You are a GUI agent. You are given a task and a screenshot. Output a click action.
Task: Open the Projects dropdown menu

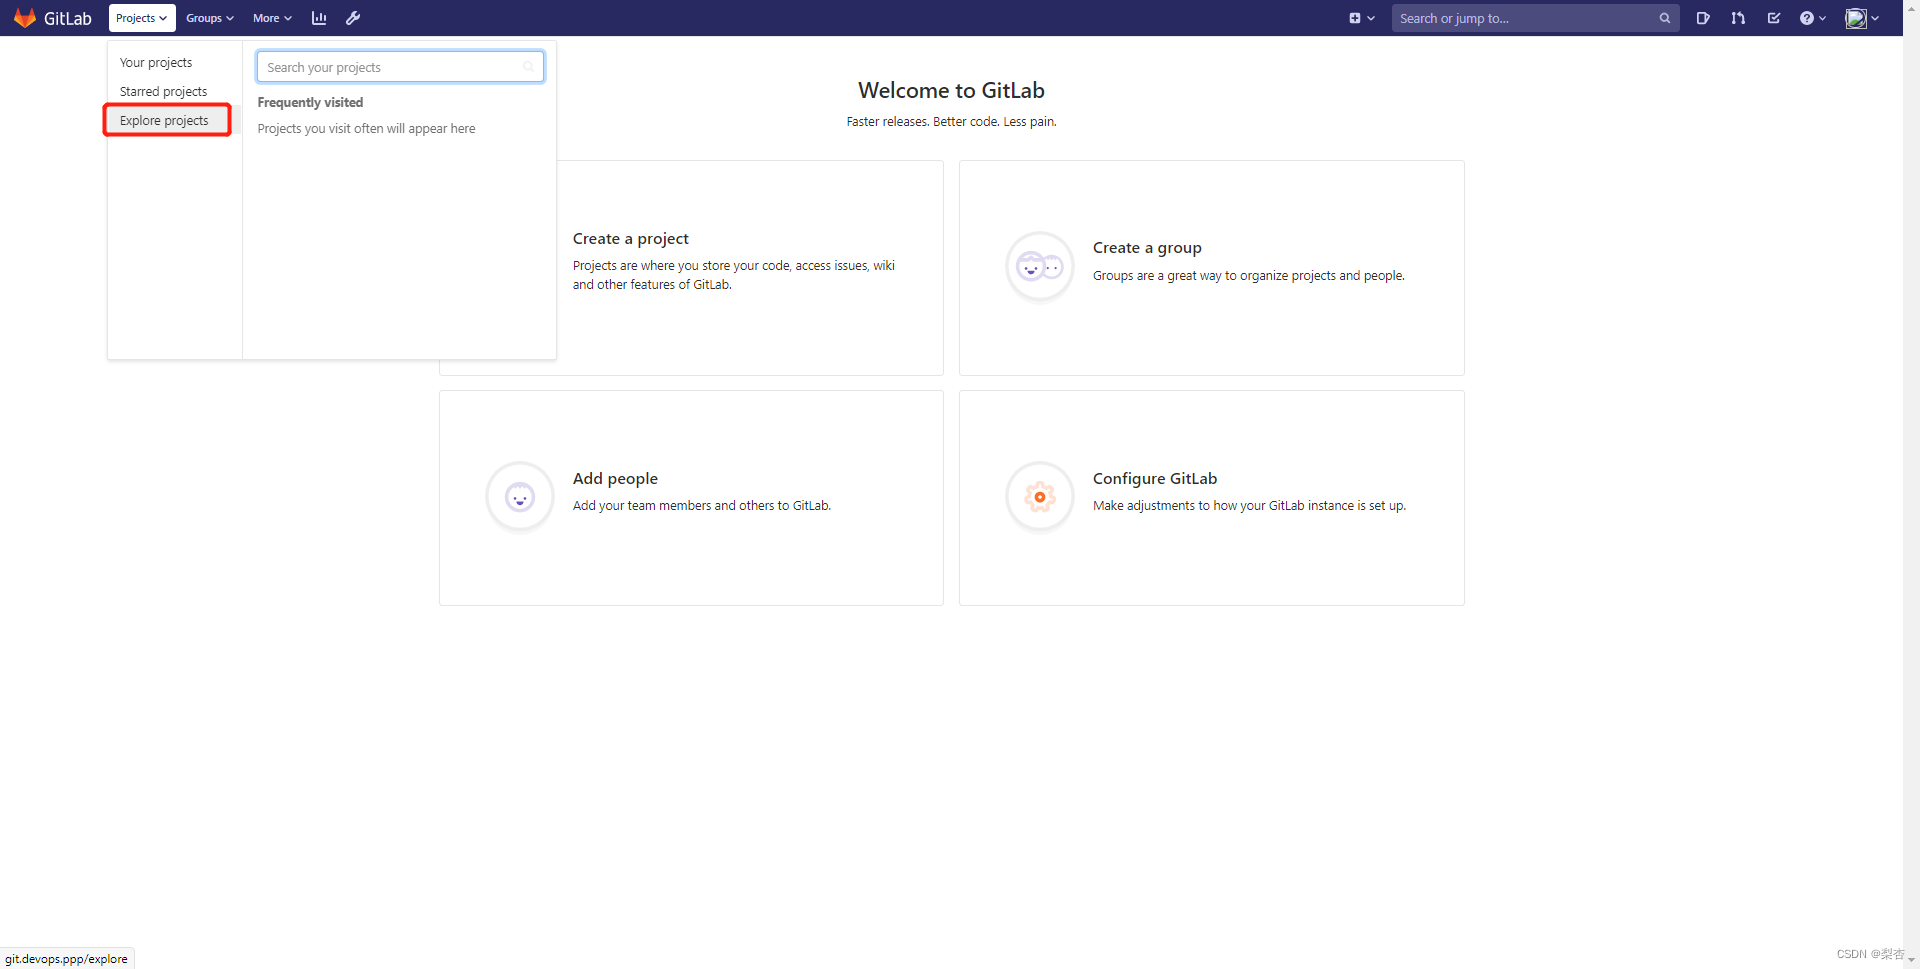[x=142, y=18]
